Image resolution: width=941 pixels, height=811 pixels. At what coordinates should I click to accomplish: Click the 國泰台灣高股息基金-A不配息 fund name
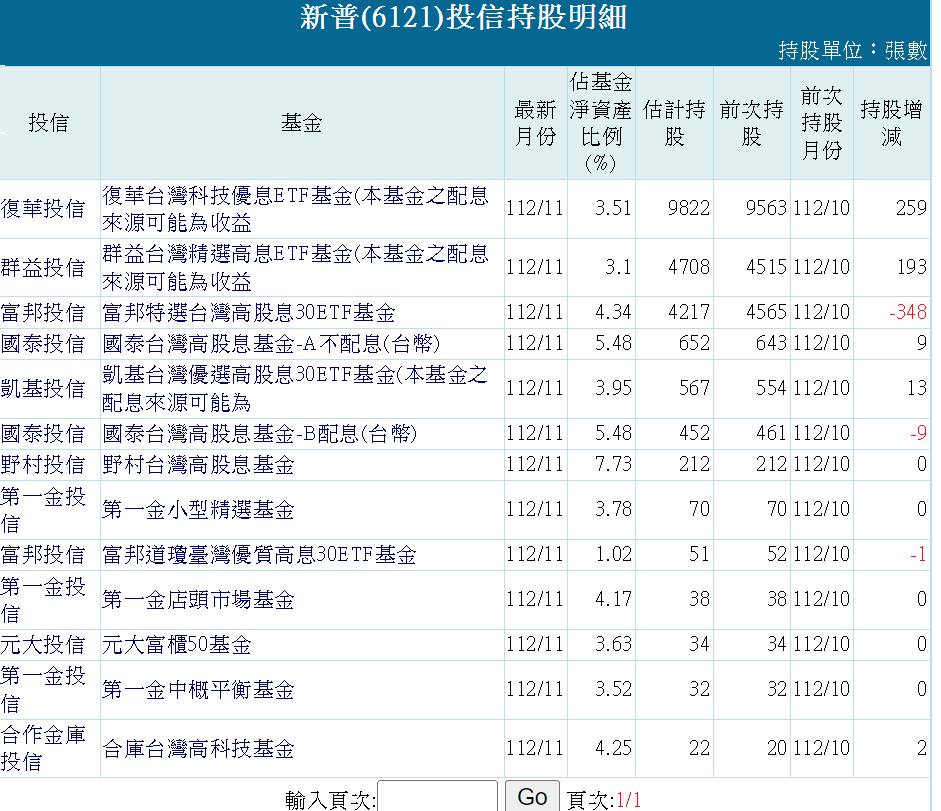[271, 343]
